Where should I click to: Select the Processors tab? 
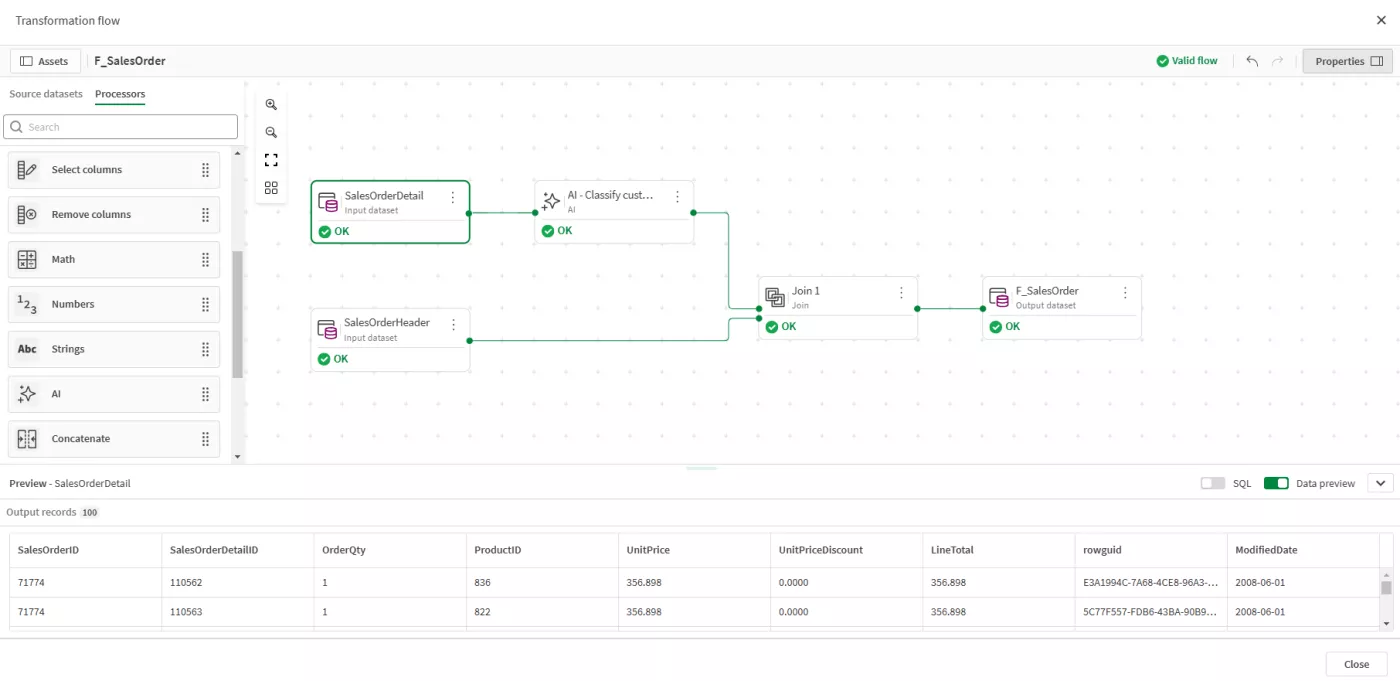(120, 93)
